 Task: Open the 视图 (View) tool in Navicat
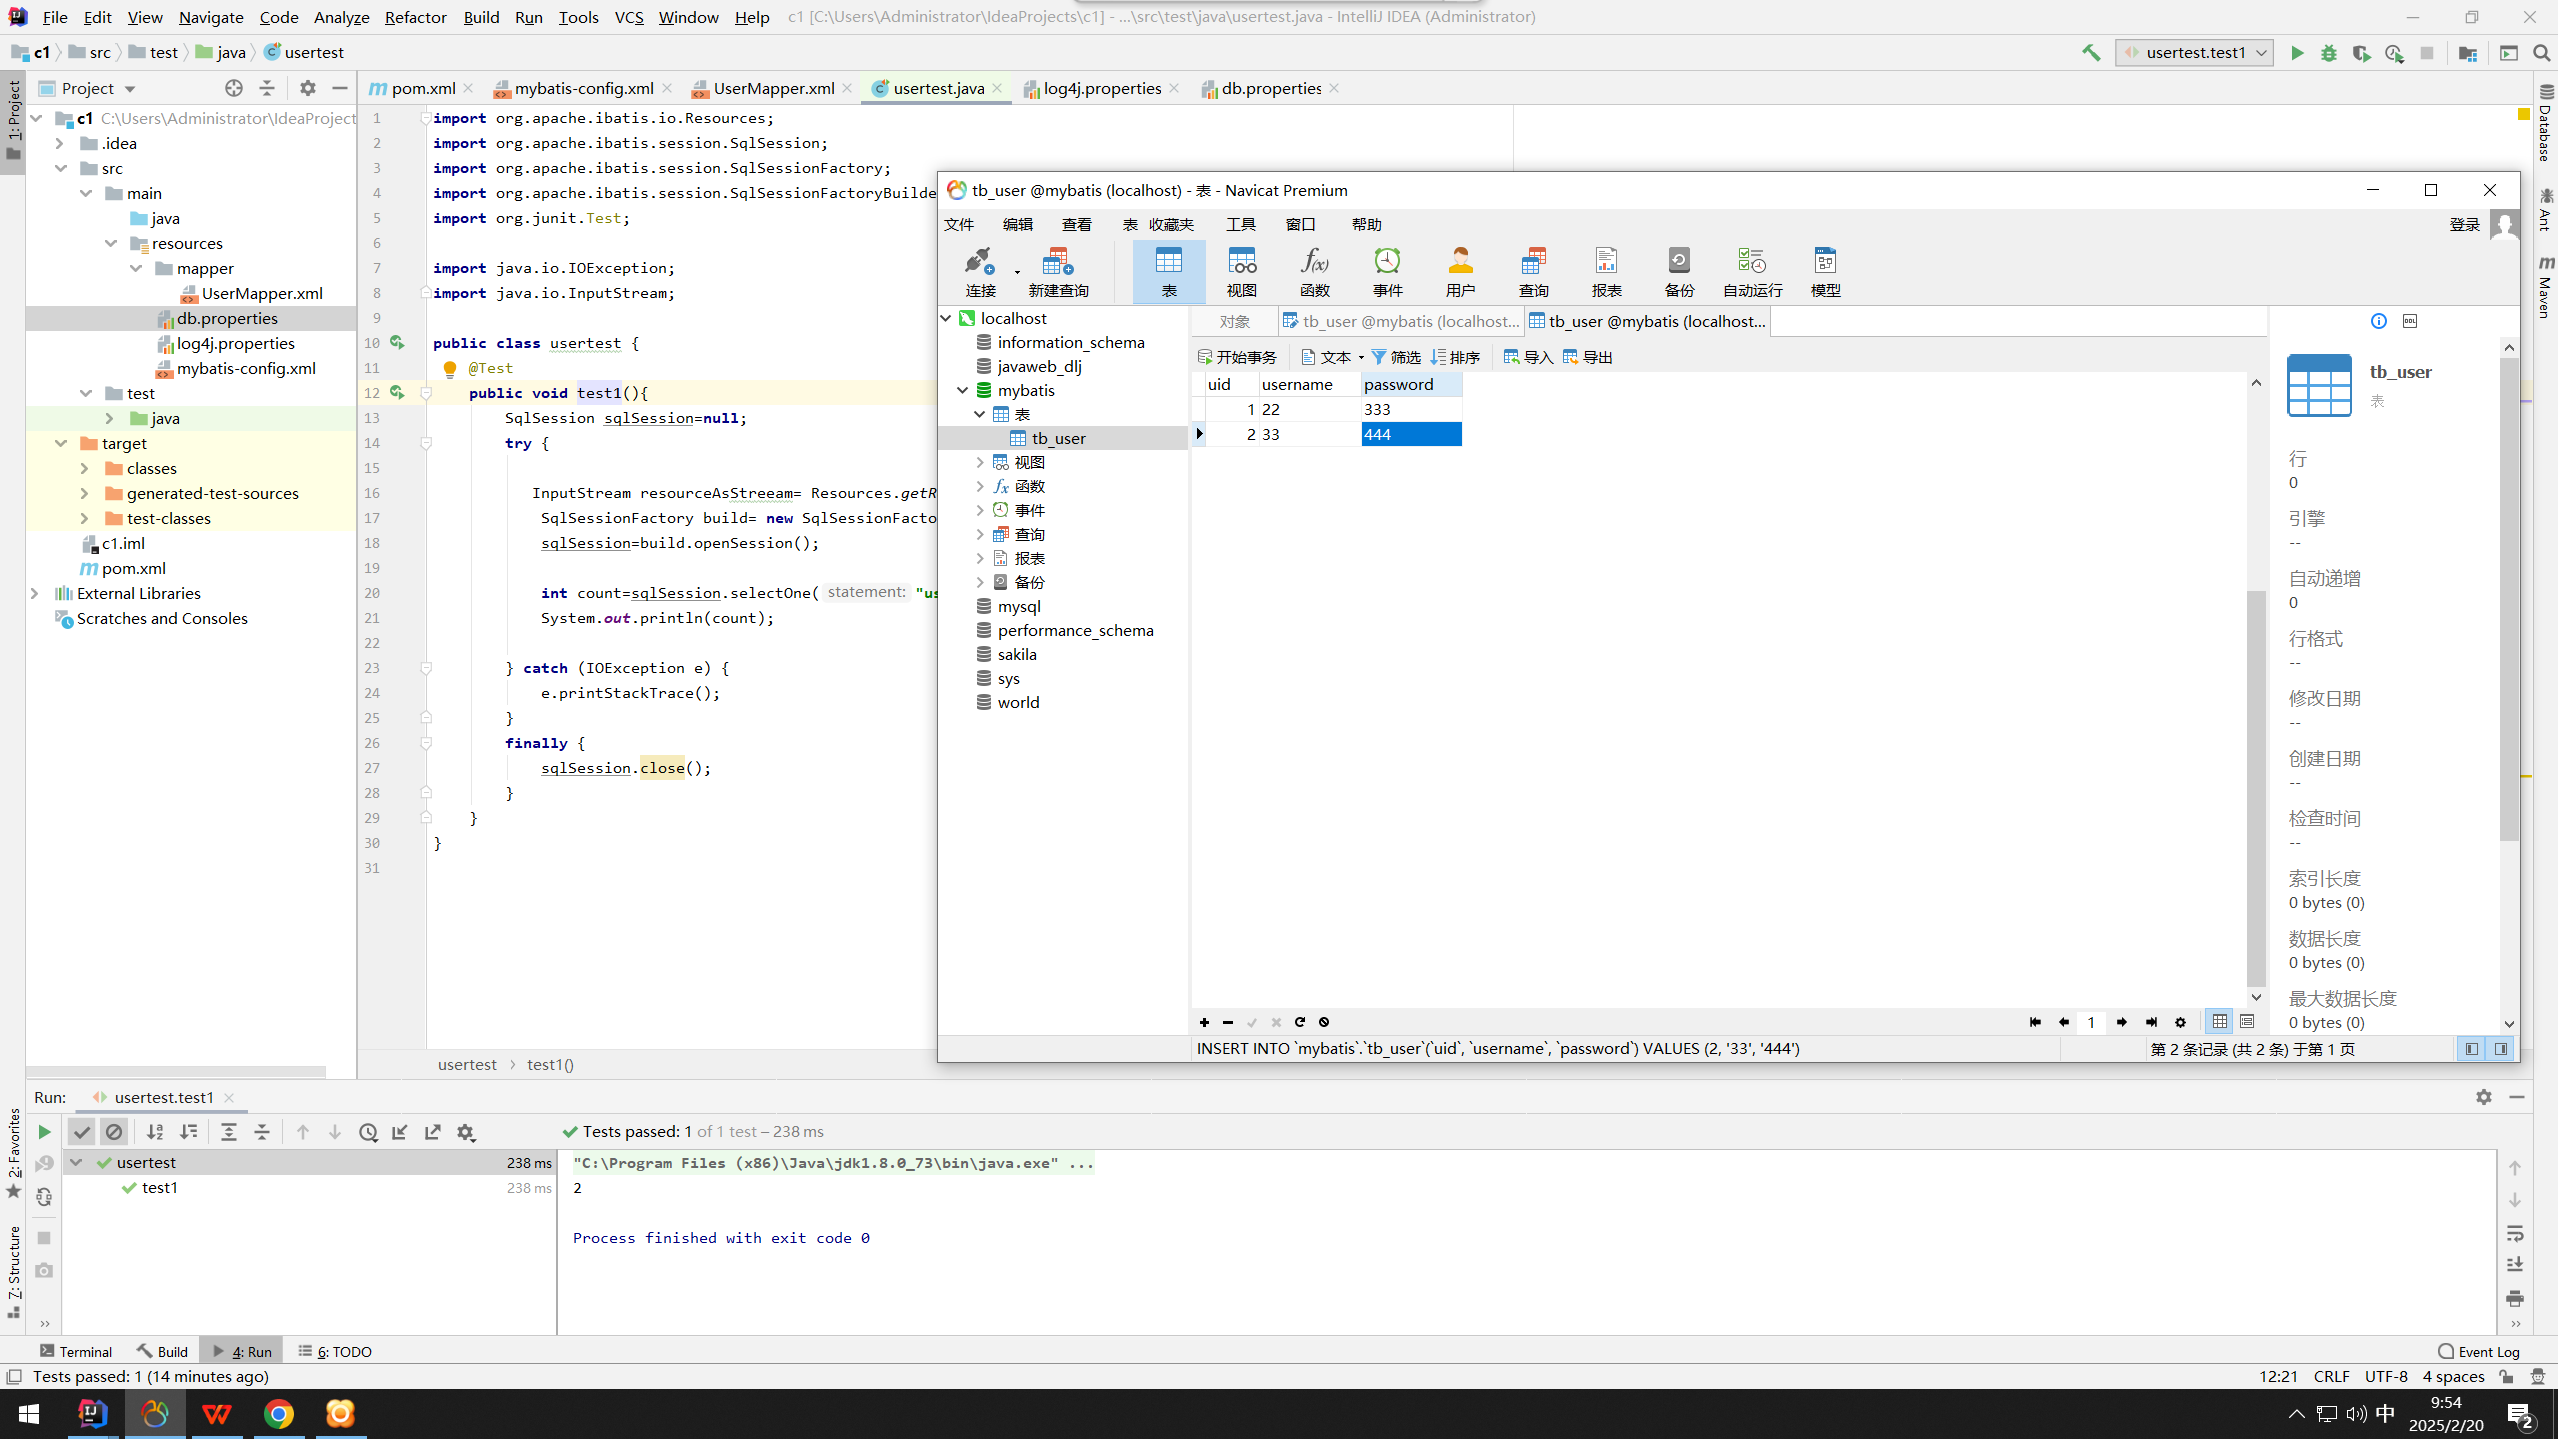tap(1241, 272)
